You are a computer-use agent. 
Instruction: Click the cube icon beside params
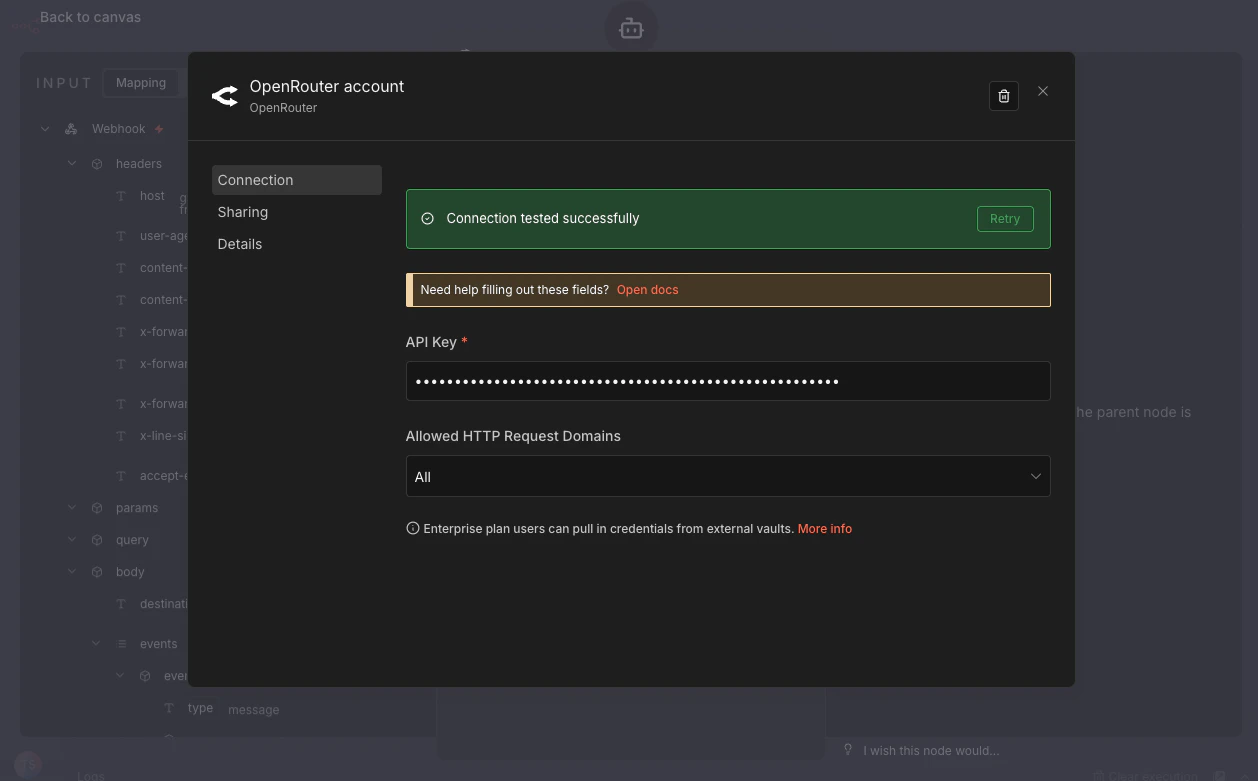pyautogui.click(x=97, y=508)
